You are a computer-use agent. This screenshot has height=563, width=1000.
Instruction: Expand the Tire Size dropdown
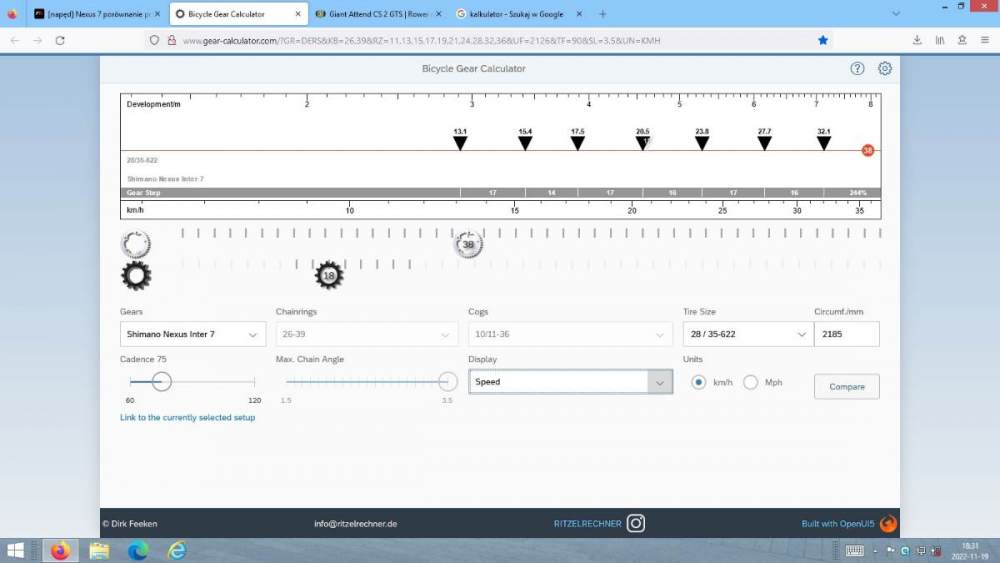746,334
